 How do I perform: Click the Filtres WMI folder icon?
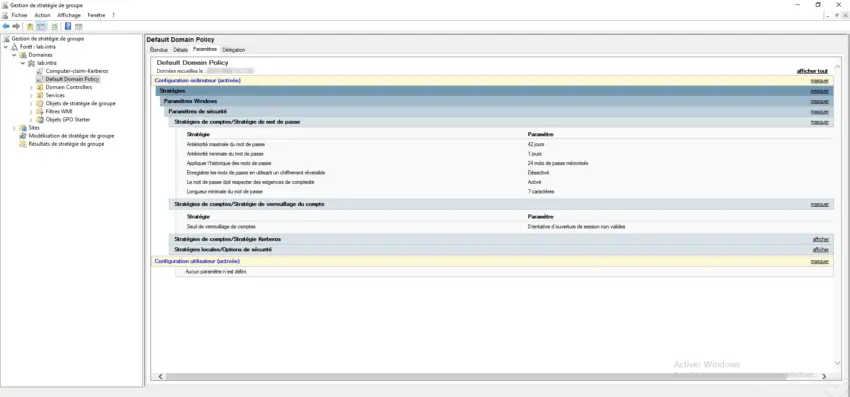click(40, 111)
